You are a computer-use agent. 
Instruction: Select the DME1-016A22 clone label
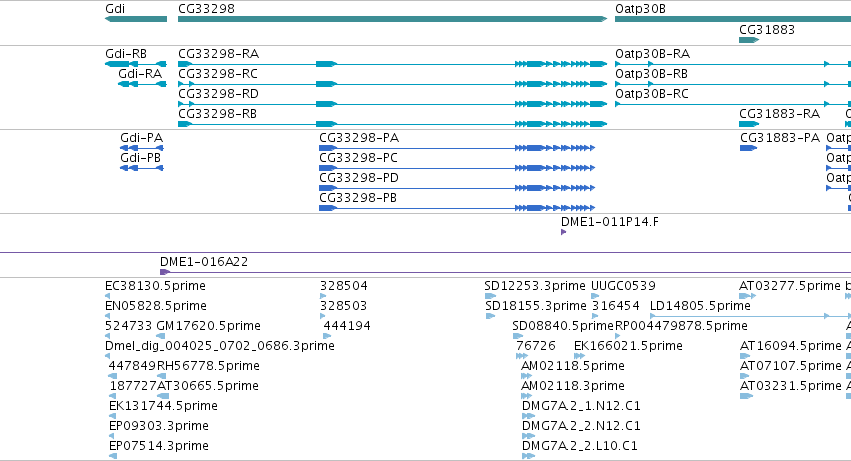pos(204,262)
